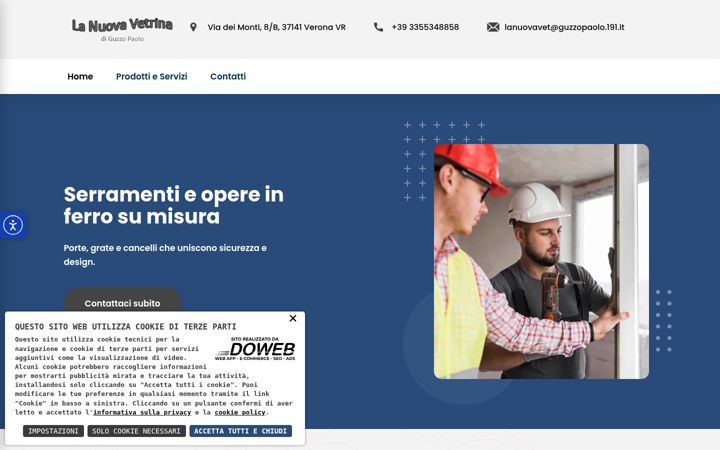Open the accessibility widget icon

click(13, 225)
